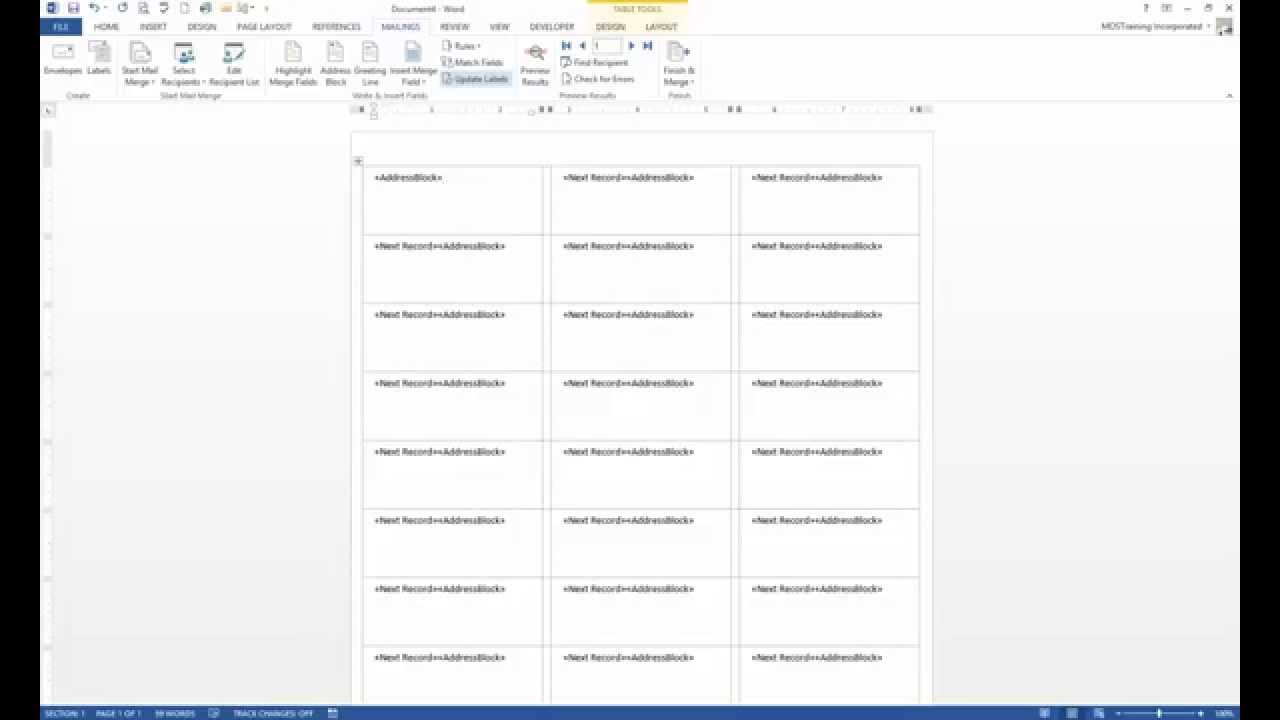Switch to the INSERT tab
Screen dimensions: 1280x720
pyautogui.click(x=153, y=27)
